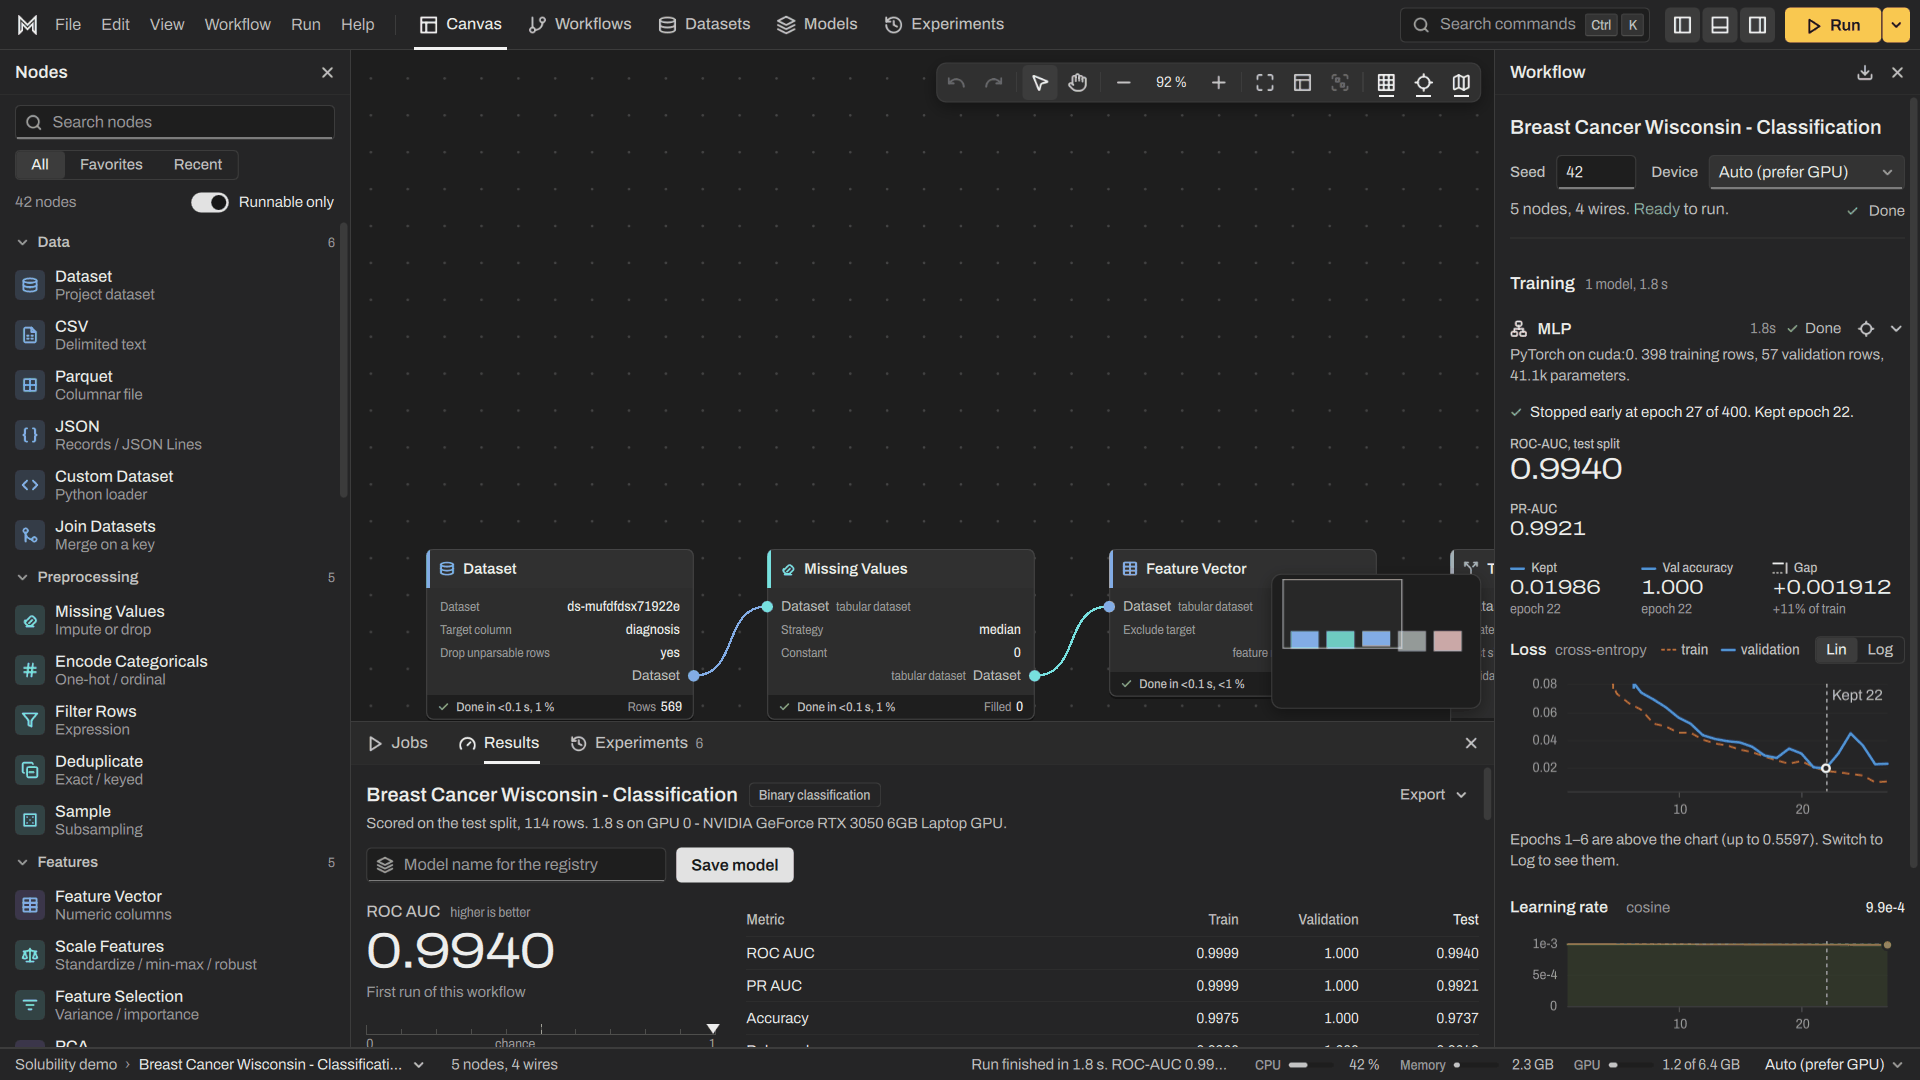Click the Kept epoch marker on loss chart

click(x=1826, y=769)
